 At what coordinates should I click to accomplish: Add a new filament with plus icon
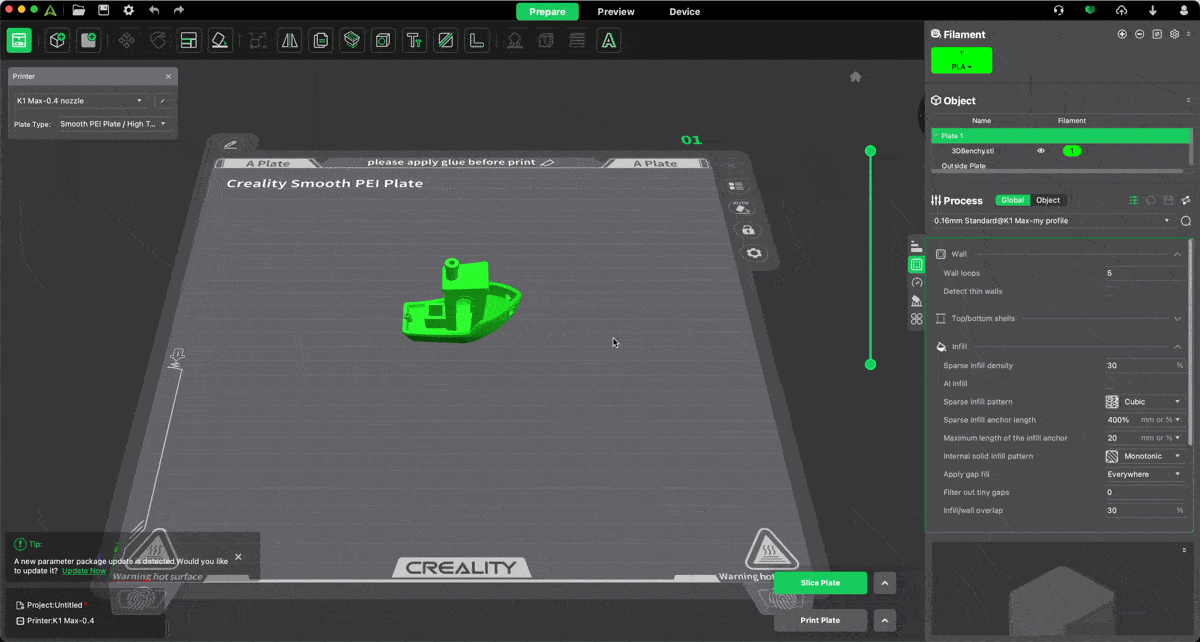coord(1122,34)
